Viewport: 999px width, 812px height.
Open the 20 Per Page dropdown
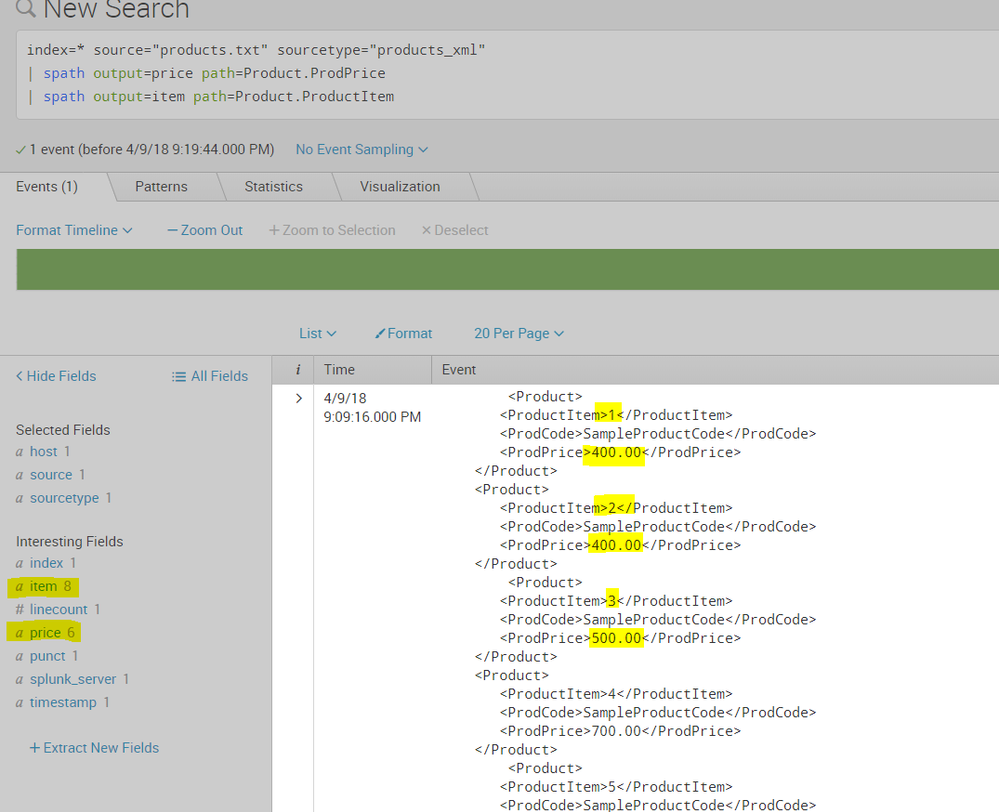518,334
